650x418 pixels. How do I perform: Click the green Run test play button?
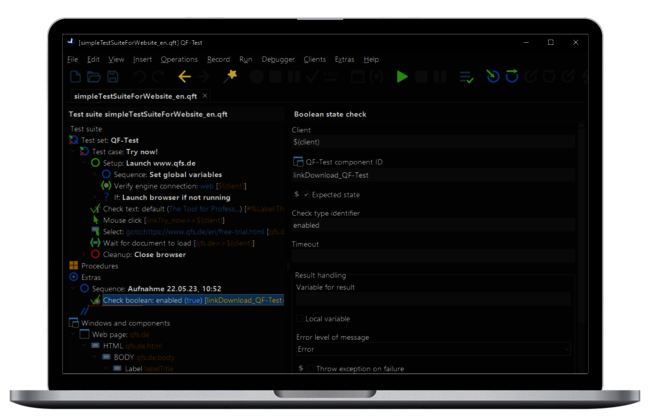pyautogui.click(x=402, y=76)
